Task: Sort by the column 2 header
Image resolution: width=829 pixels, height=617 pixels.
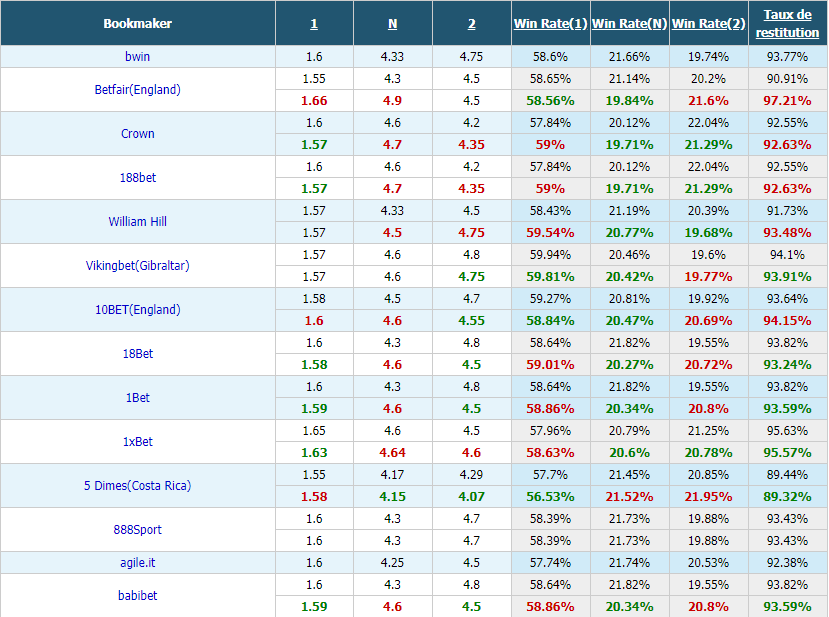Action: (472, 24)
